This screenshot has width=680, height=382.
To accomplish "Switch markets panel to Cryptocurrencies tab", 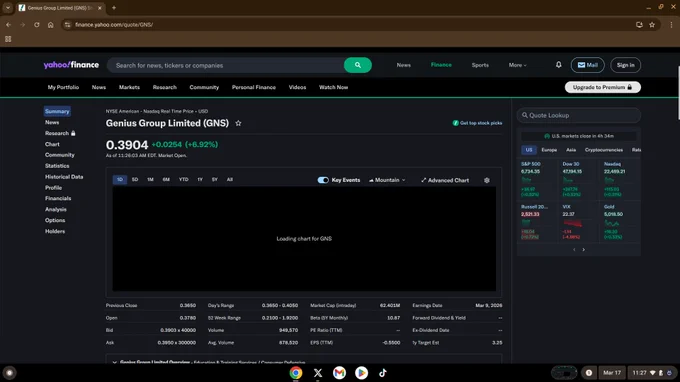I will tap(604, 150).
